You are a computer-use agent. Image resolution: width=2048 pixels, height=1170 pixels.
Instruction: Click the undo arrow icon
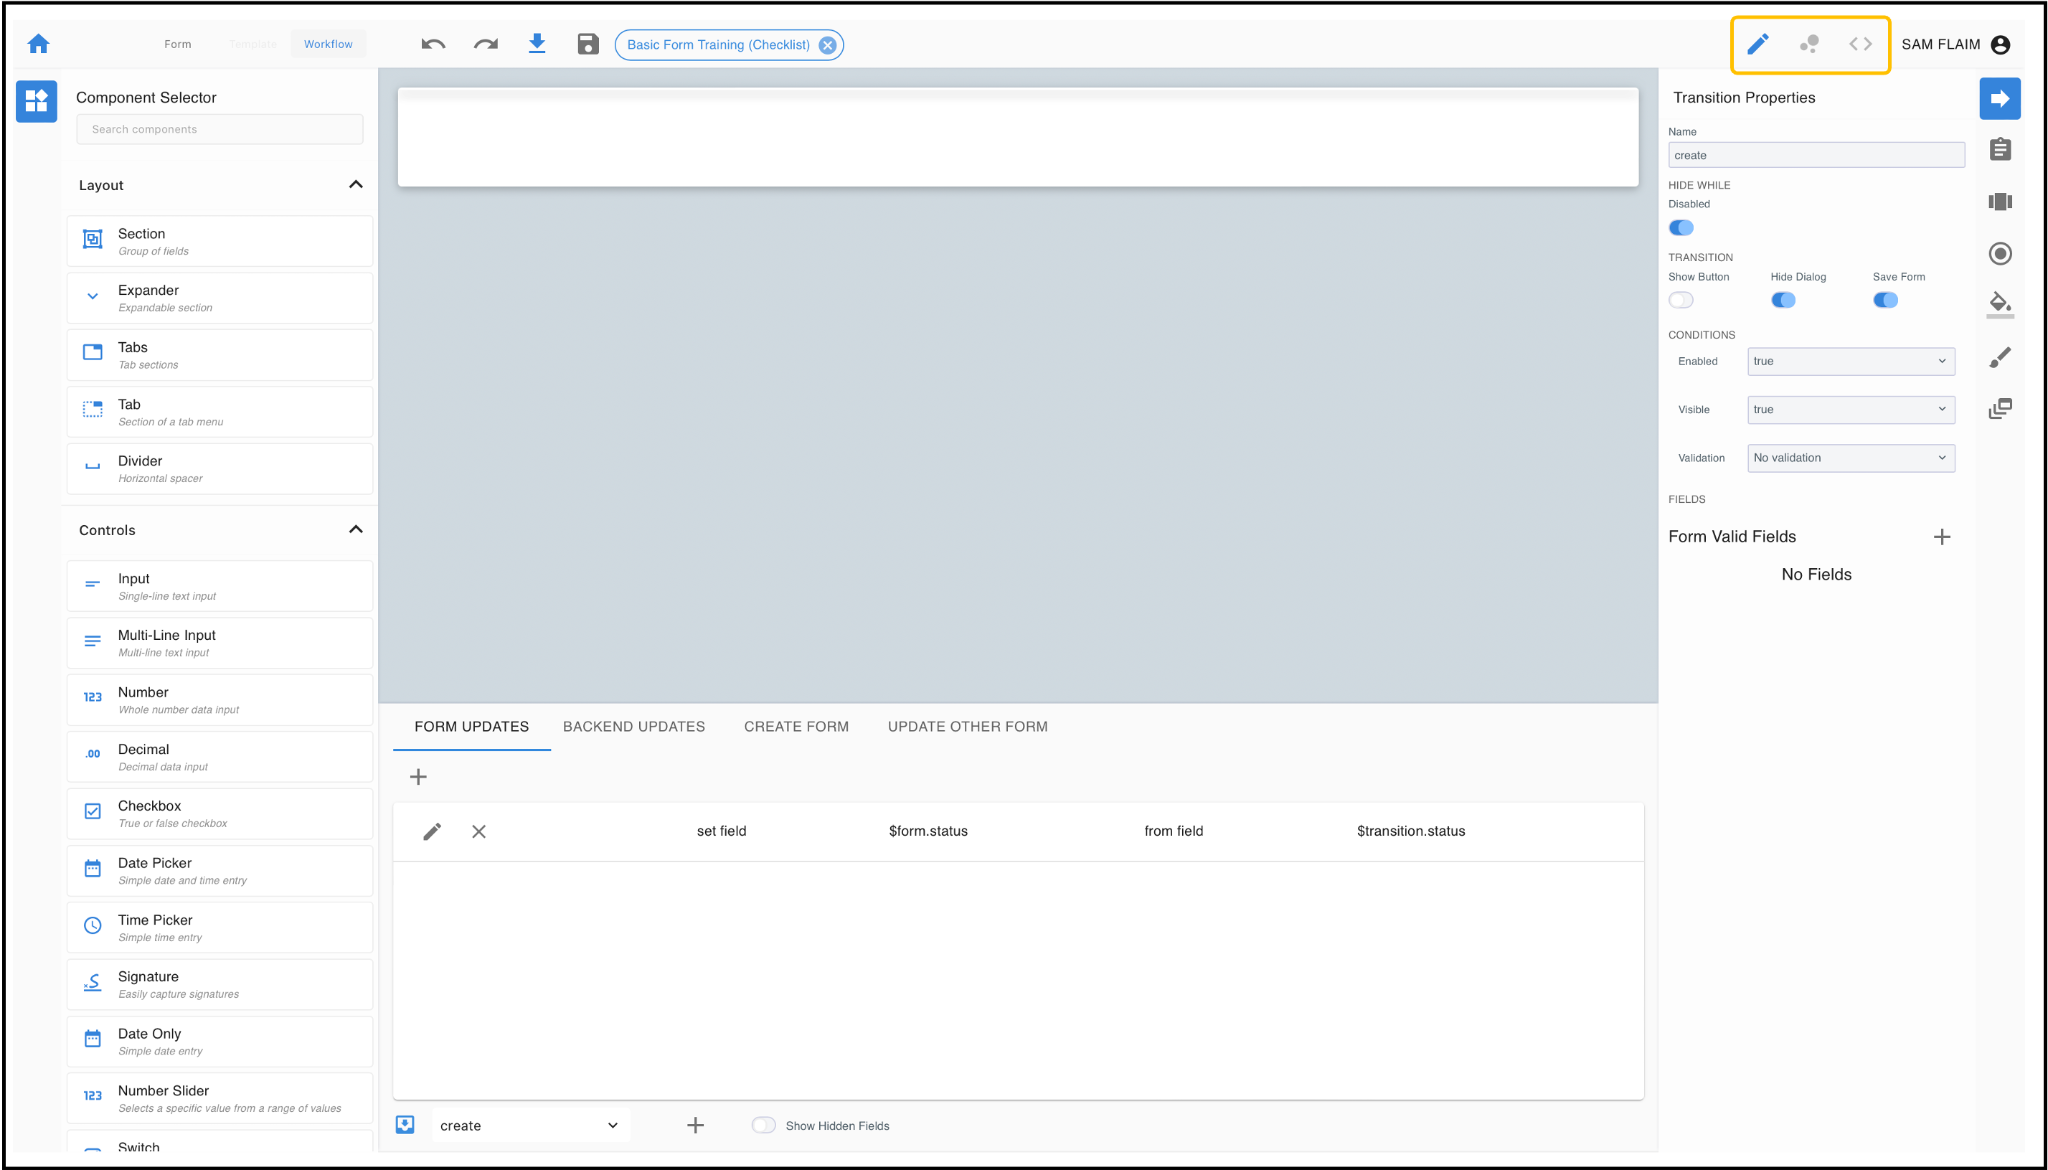pos(433,44)
